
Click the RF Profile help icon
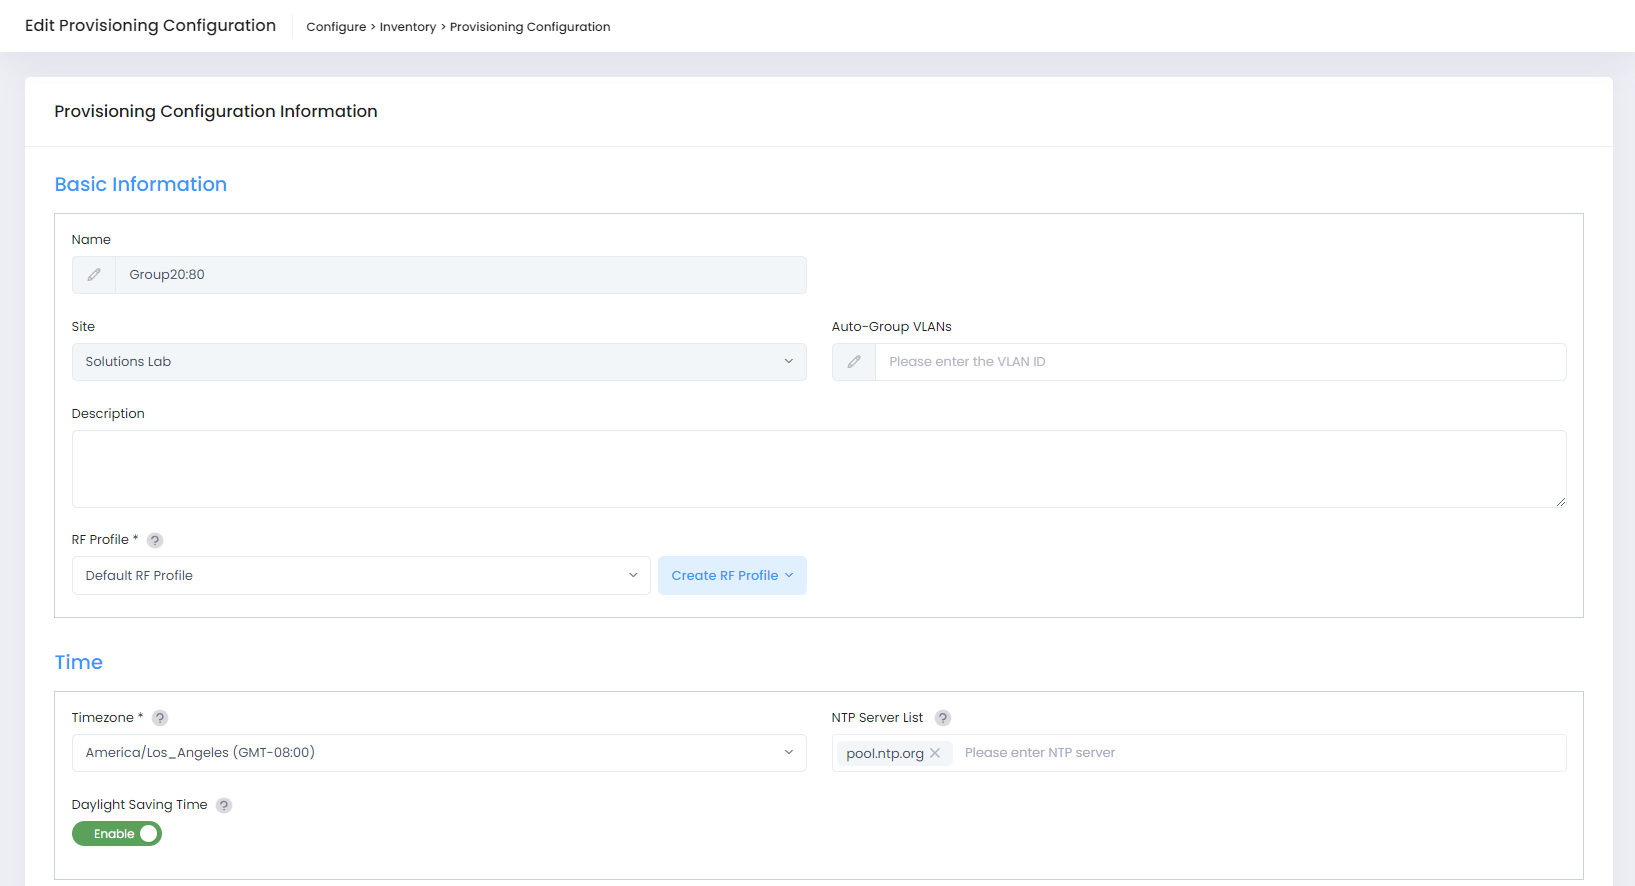[x=155, y=540]
